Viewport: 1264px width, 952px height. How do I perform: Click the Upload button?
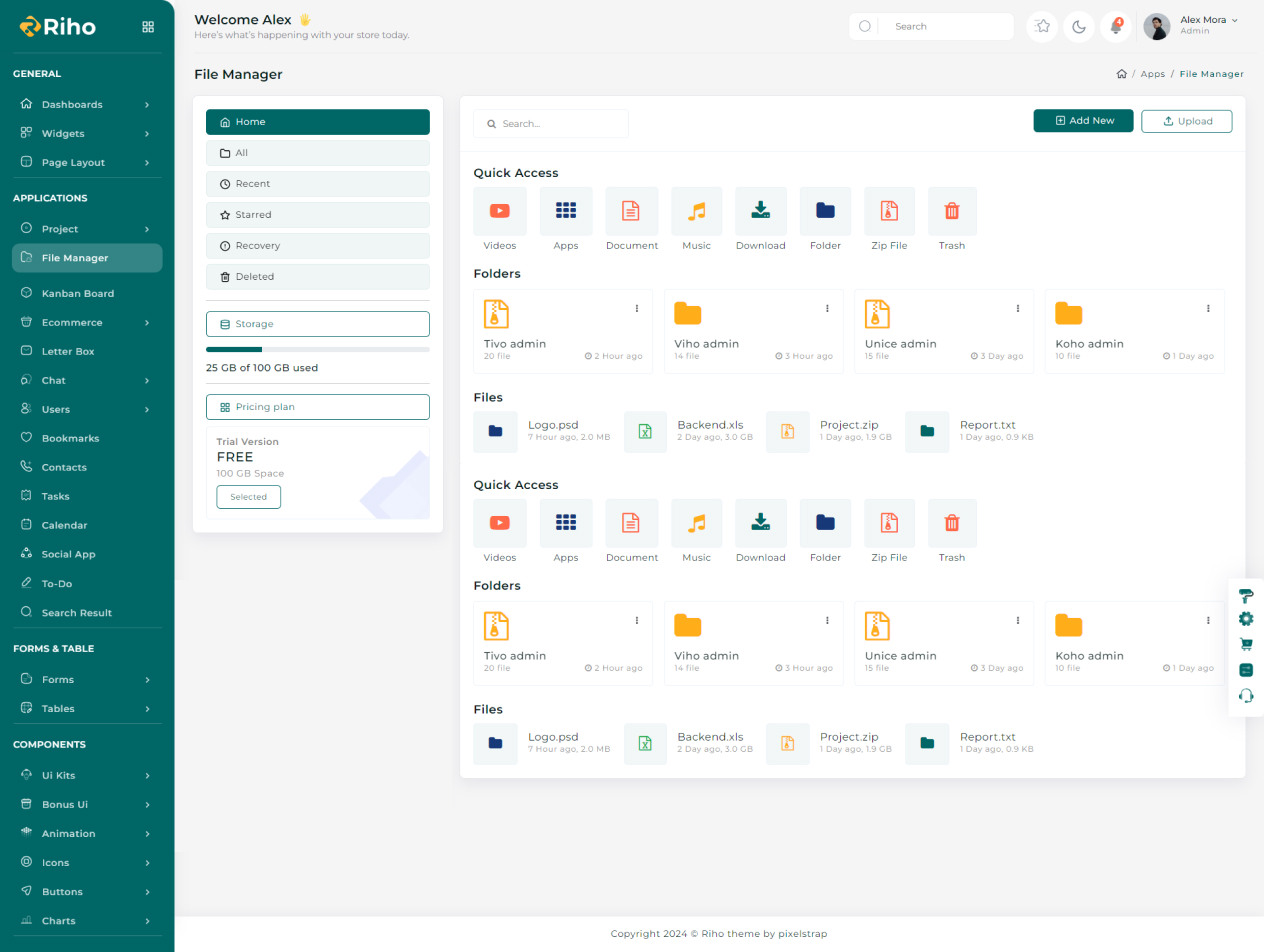(x=1186, y=121)
